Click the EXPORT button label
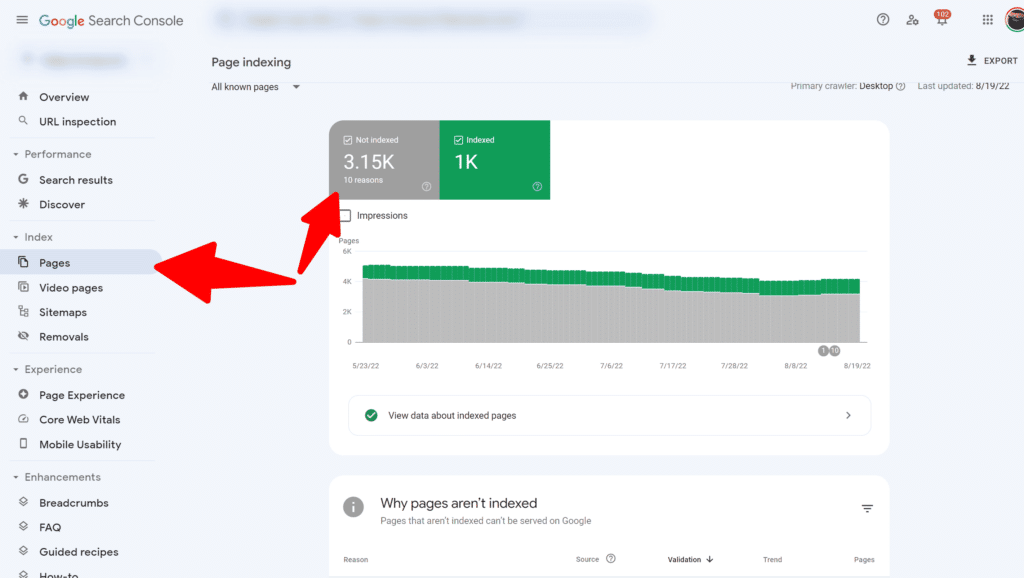The image size is (1024, 578). tap(1000, 61)
